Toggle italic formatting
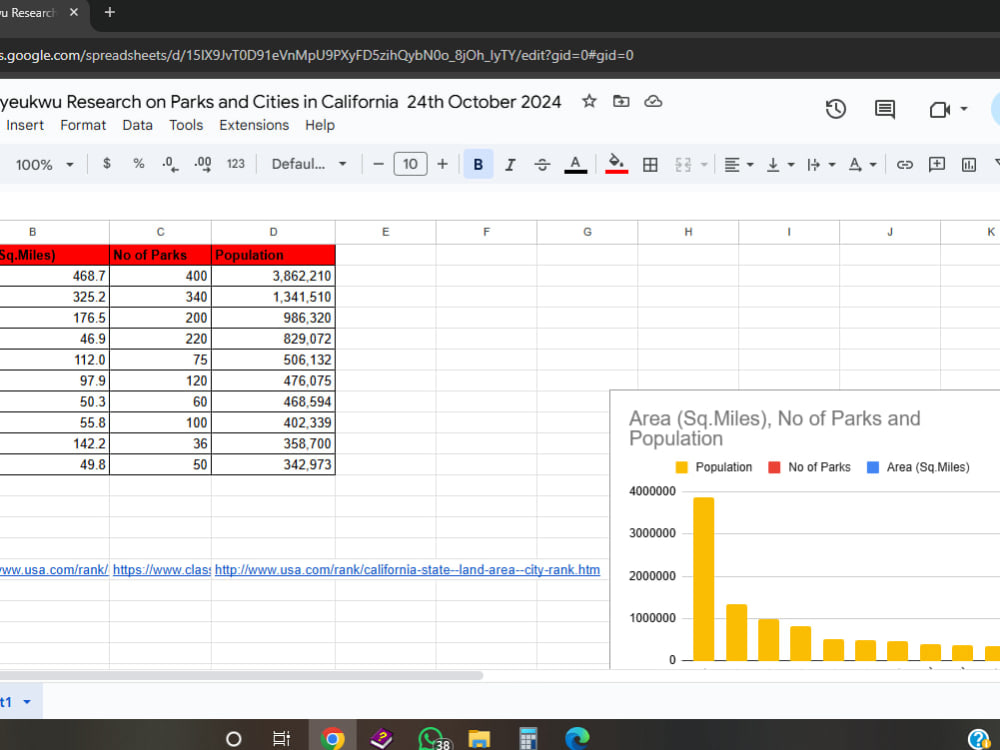 (510, 165)
